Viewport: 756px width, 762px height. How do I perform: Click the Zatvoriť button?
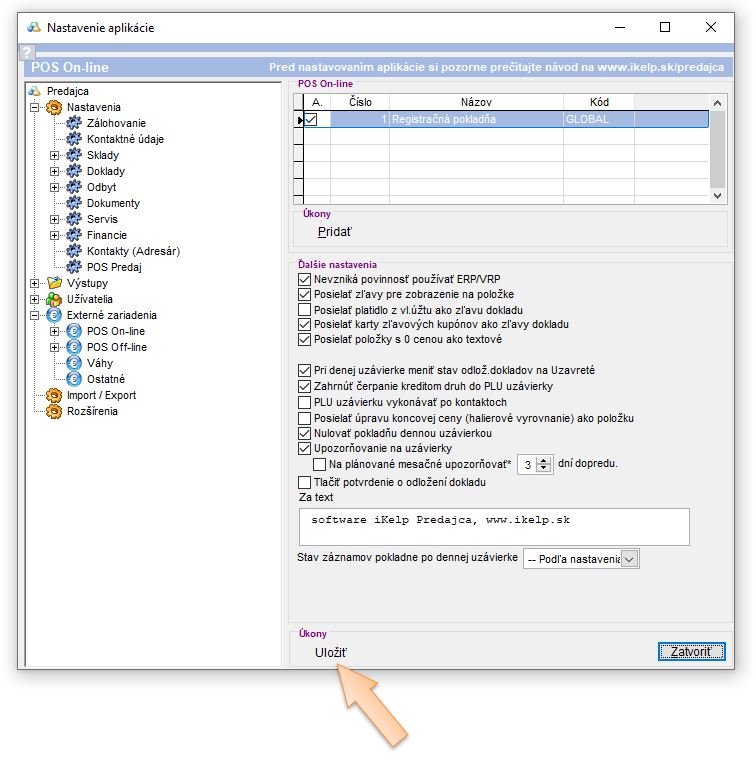pyautogui.click(x=690, y=652)
